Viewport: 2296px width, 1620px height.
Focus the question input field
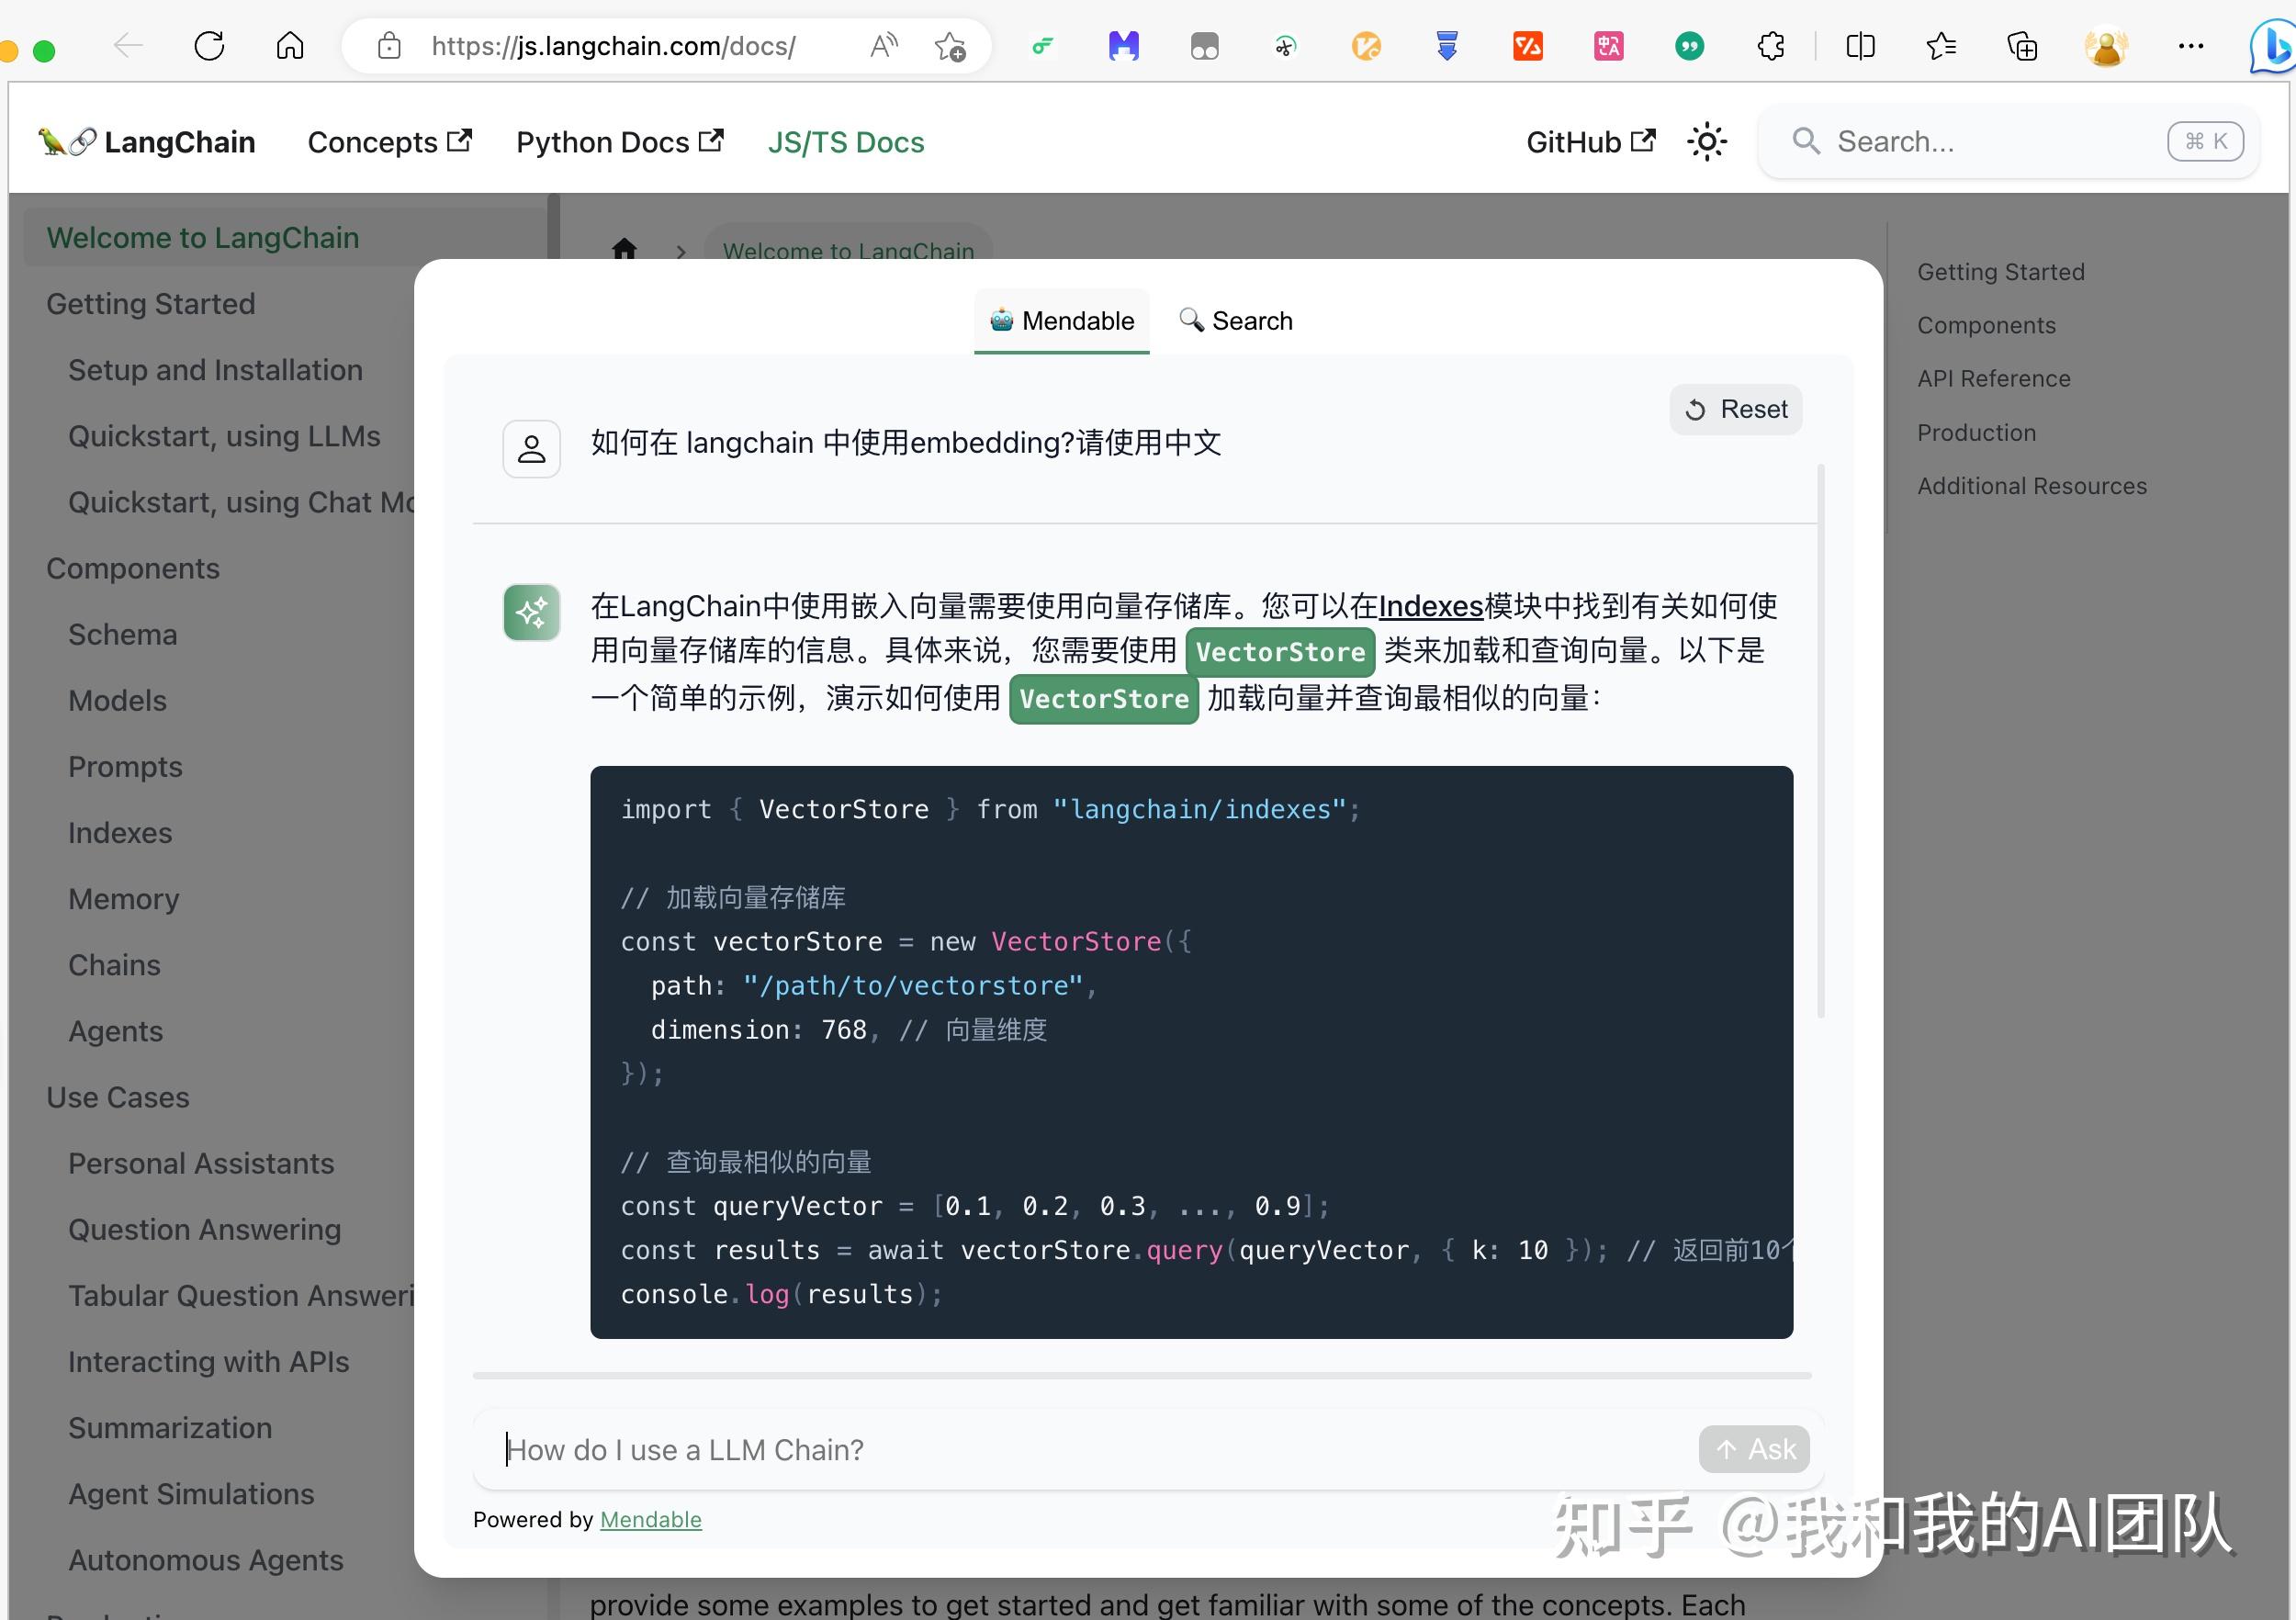(1090, 1449)
